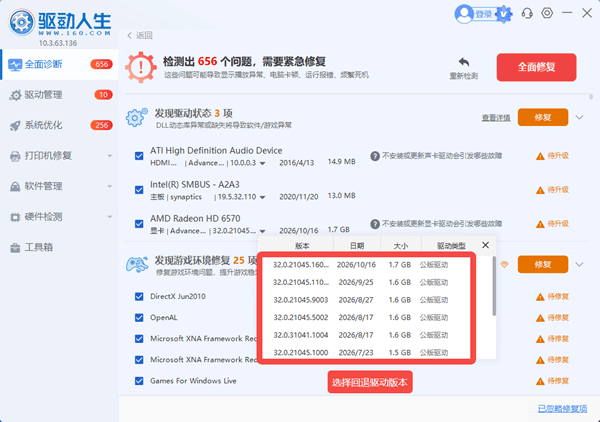Viewport: 600px width, 422px height.
Task: Click version popup vertical scrollbar
Action: 494,286
